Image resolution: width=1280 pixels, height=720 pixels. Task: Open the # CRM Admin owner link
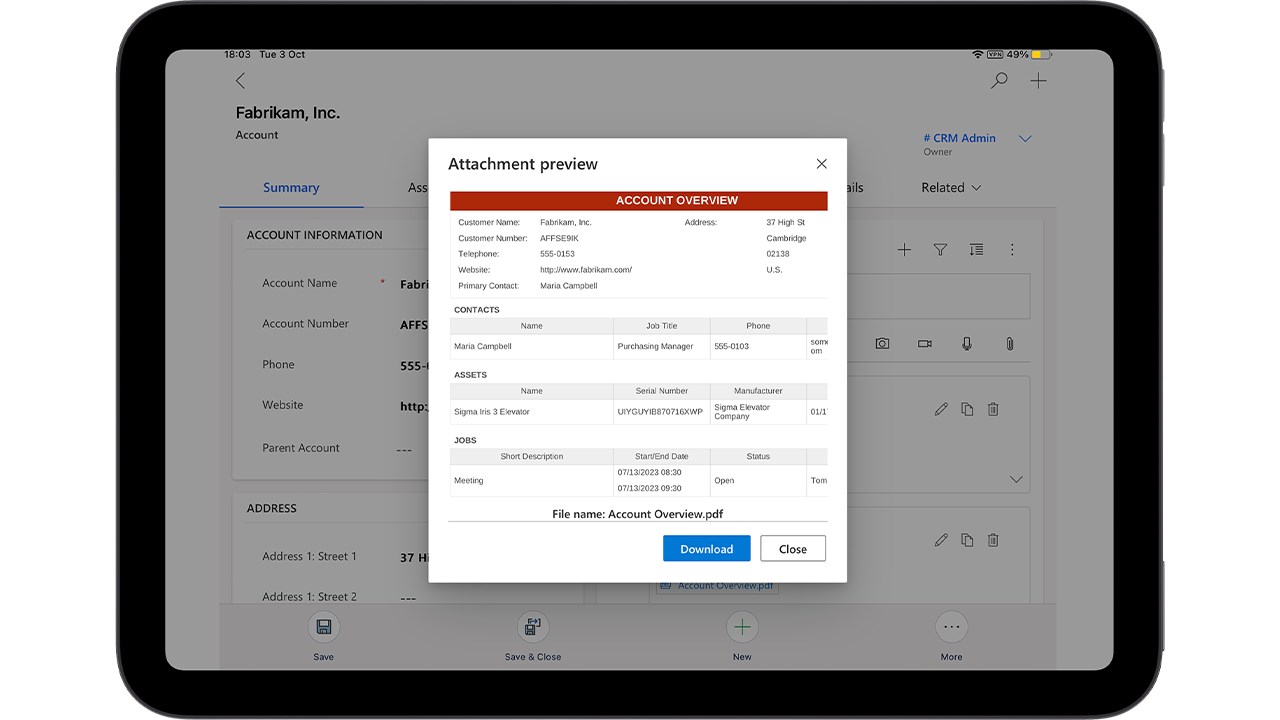point(959,139)
